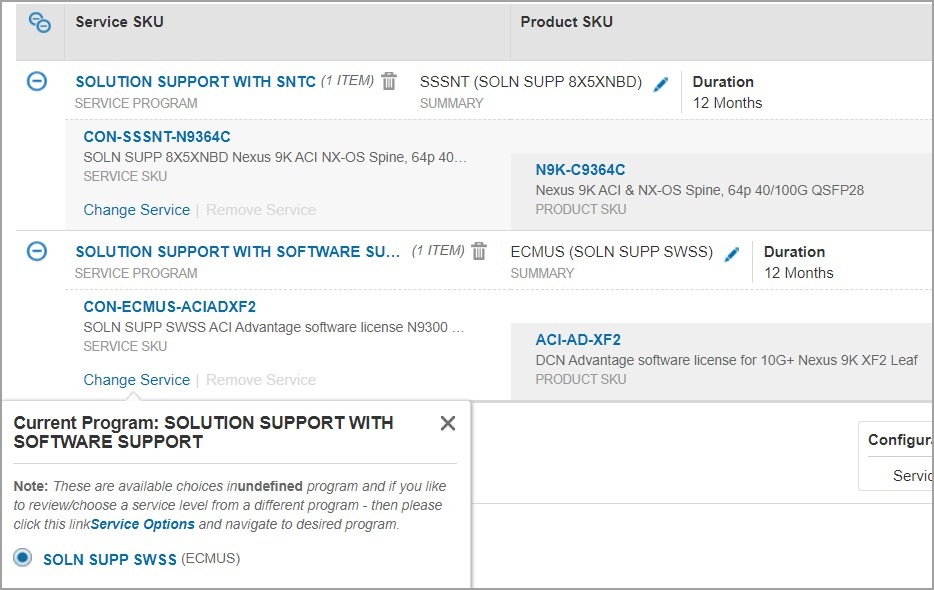Viewport: 934px width, 590px height.
Task: Delete the Solution Support with SNTC item
Action: coord(389,82)
